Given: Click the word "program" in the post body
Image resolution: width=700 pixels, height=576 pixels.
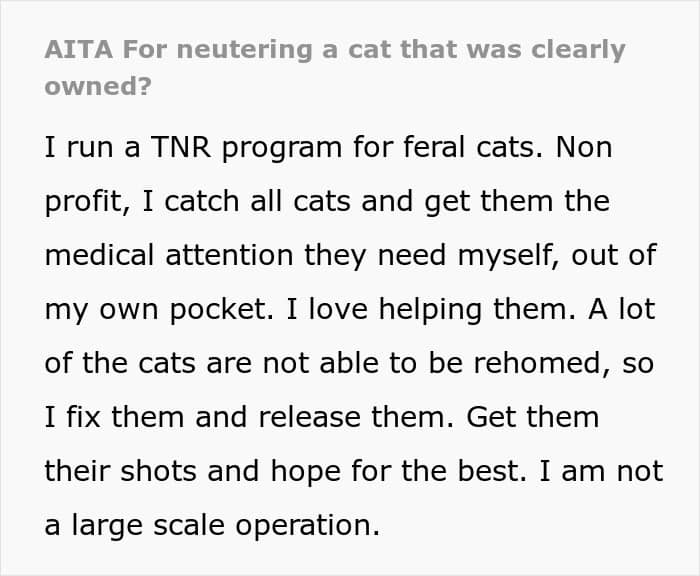Looking at the screenshot, I should (x=282, y=149).
